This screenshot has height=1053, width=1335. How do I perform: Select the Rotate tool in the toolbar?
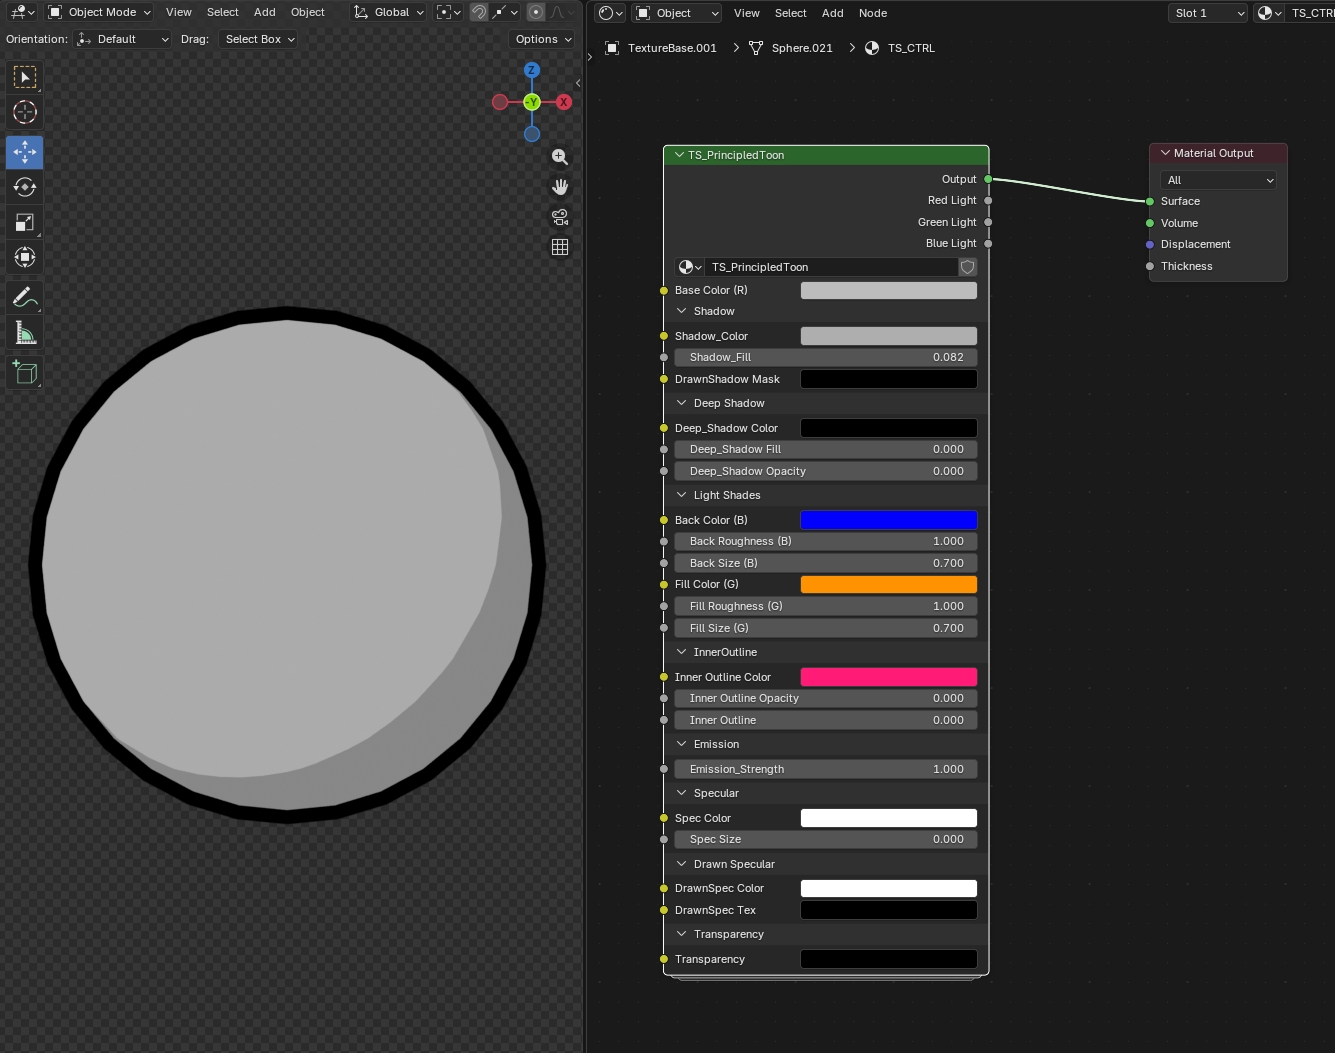point(25,187)
